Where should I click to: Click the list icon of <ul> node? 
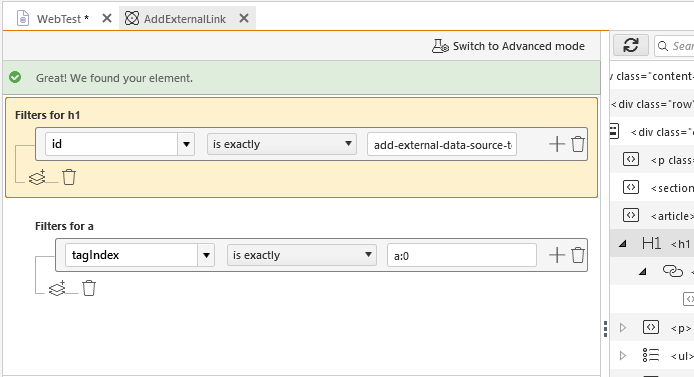(651, 355)
